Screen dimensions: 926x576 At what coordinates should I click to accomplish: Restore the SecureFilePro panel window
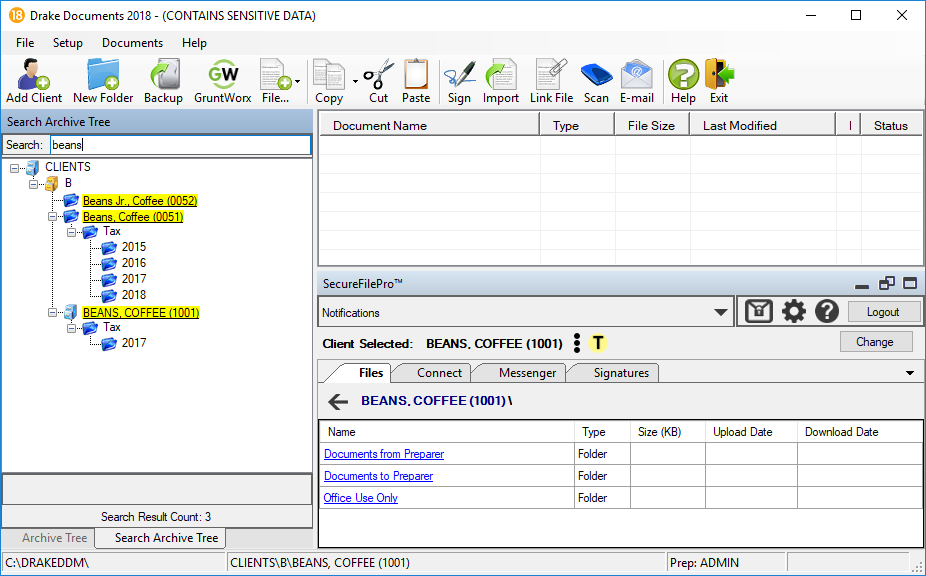point(886,284)
